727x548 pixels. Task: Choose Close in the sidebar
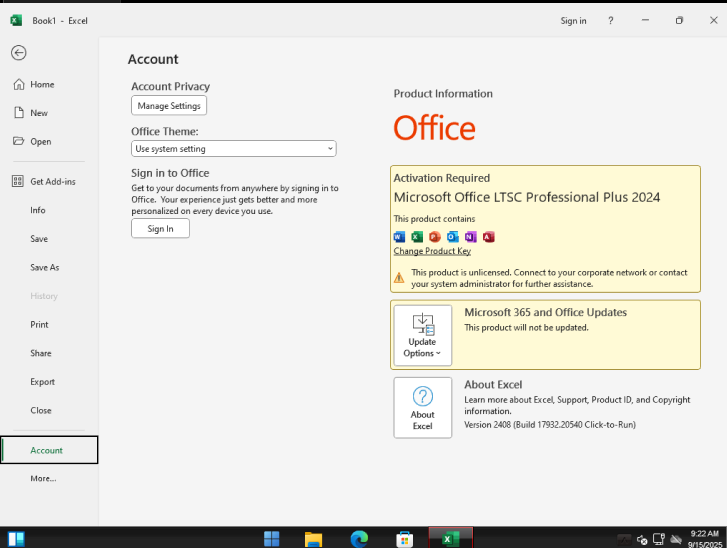pos(41,410)
